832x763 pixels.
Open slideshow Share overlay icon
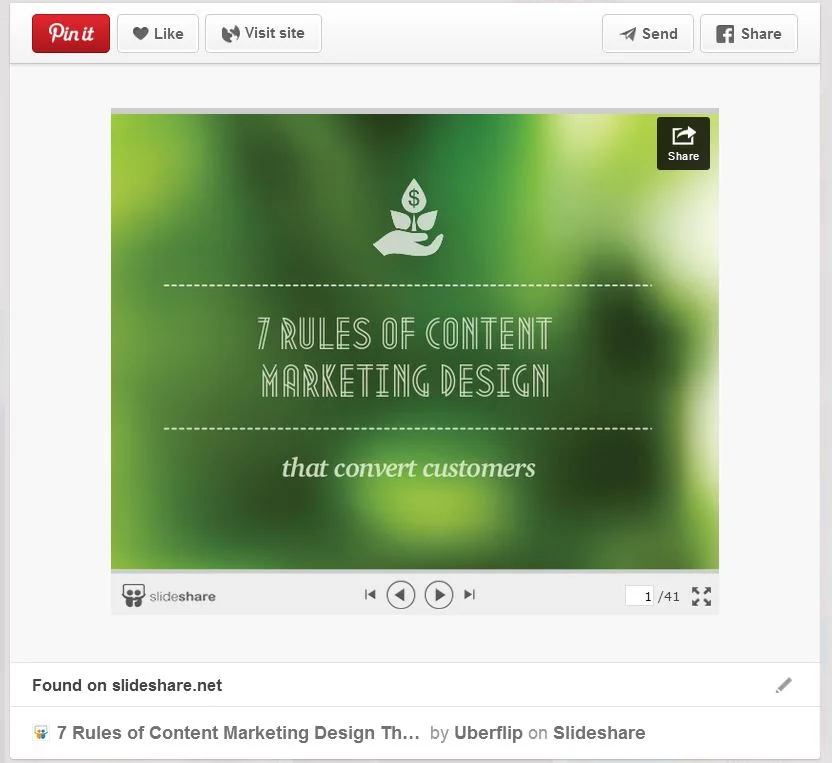point(683,143)
